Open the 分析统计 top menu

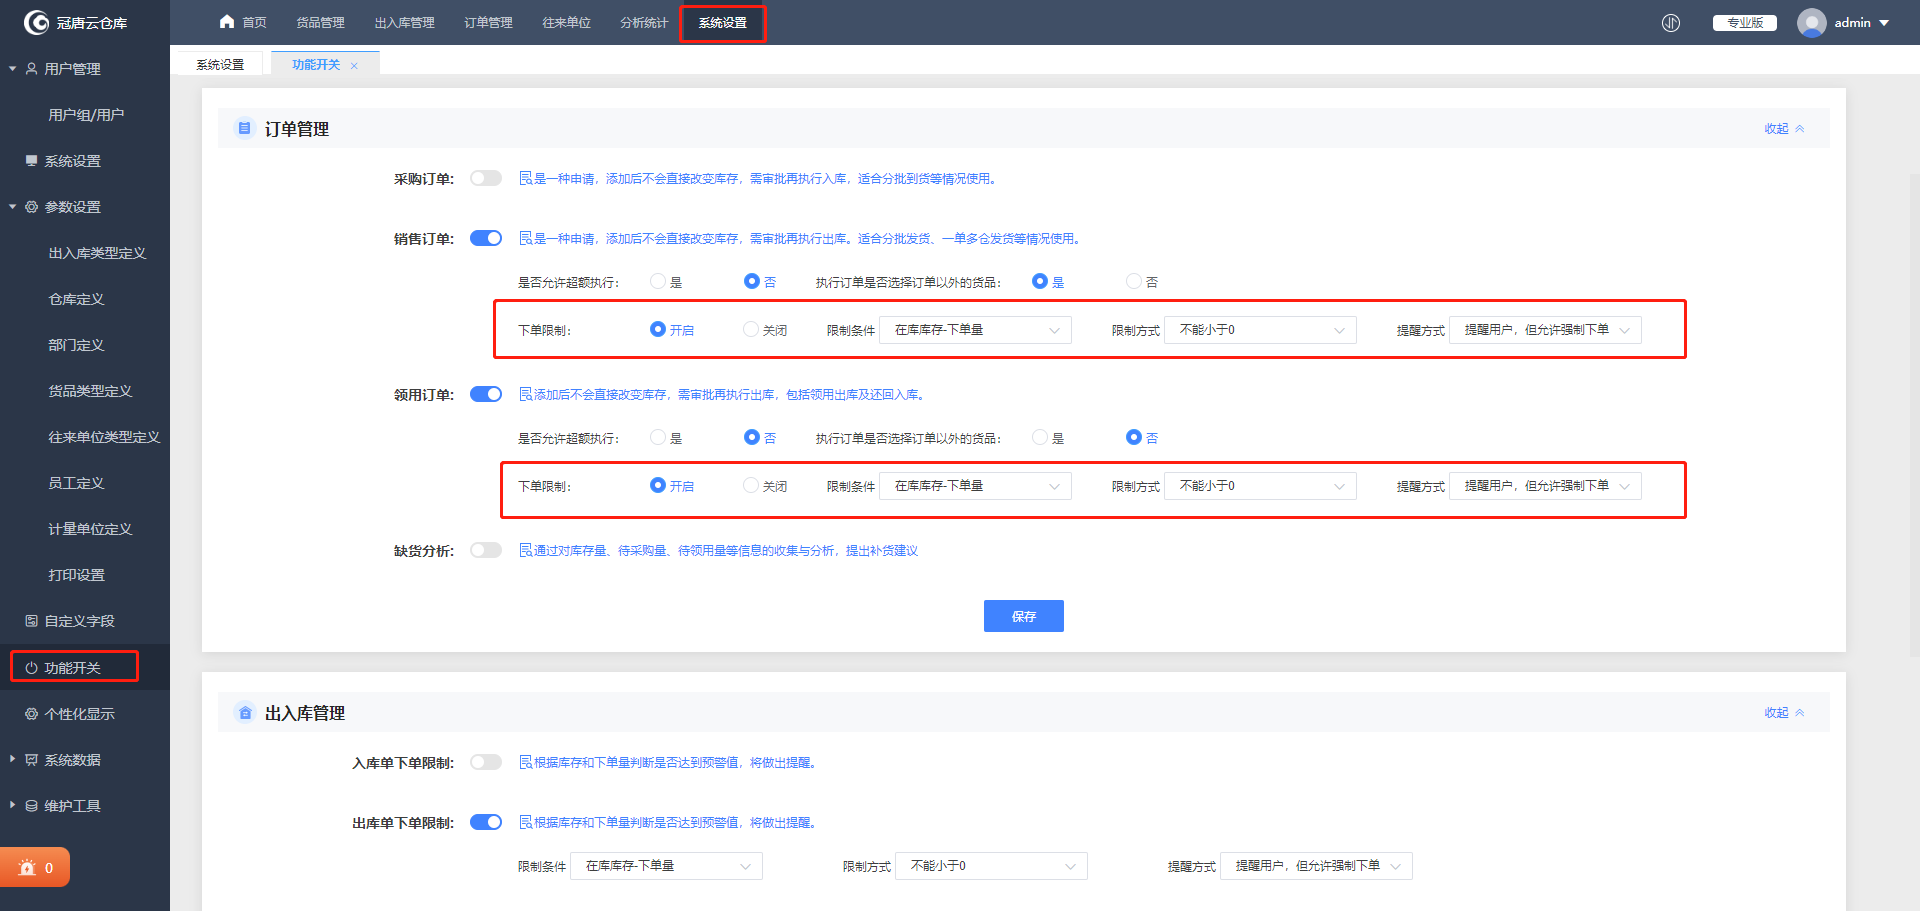(644, 23)
